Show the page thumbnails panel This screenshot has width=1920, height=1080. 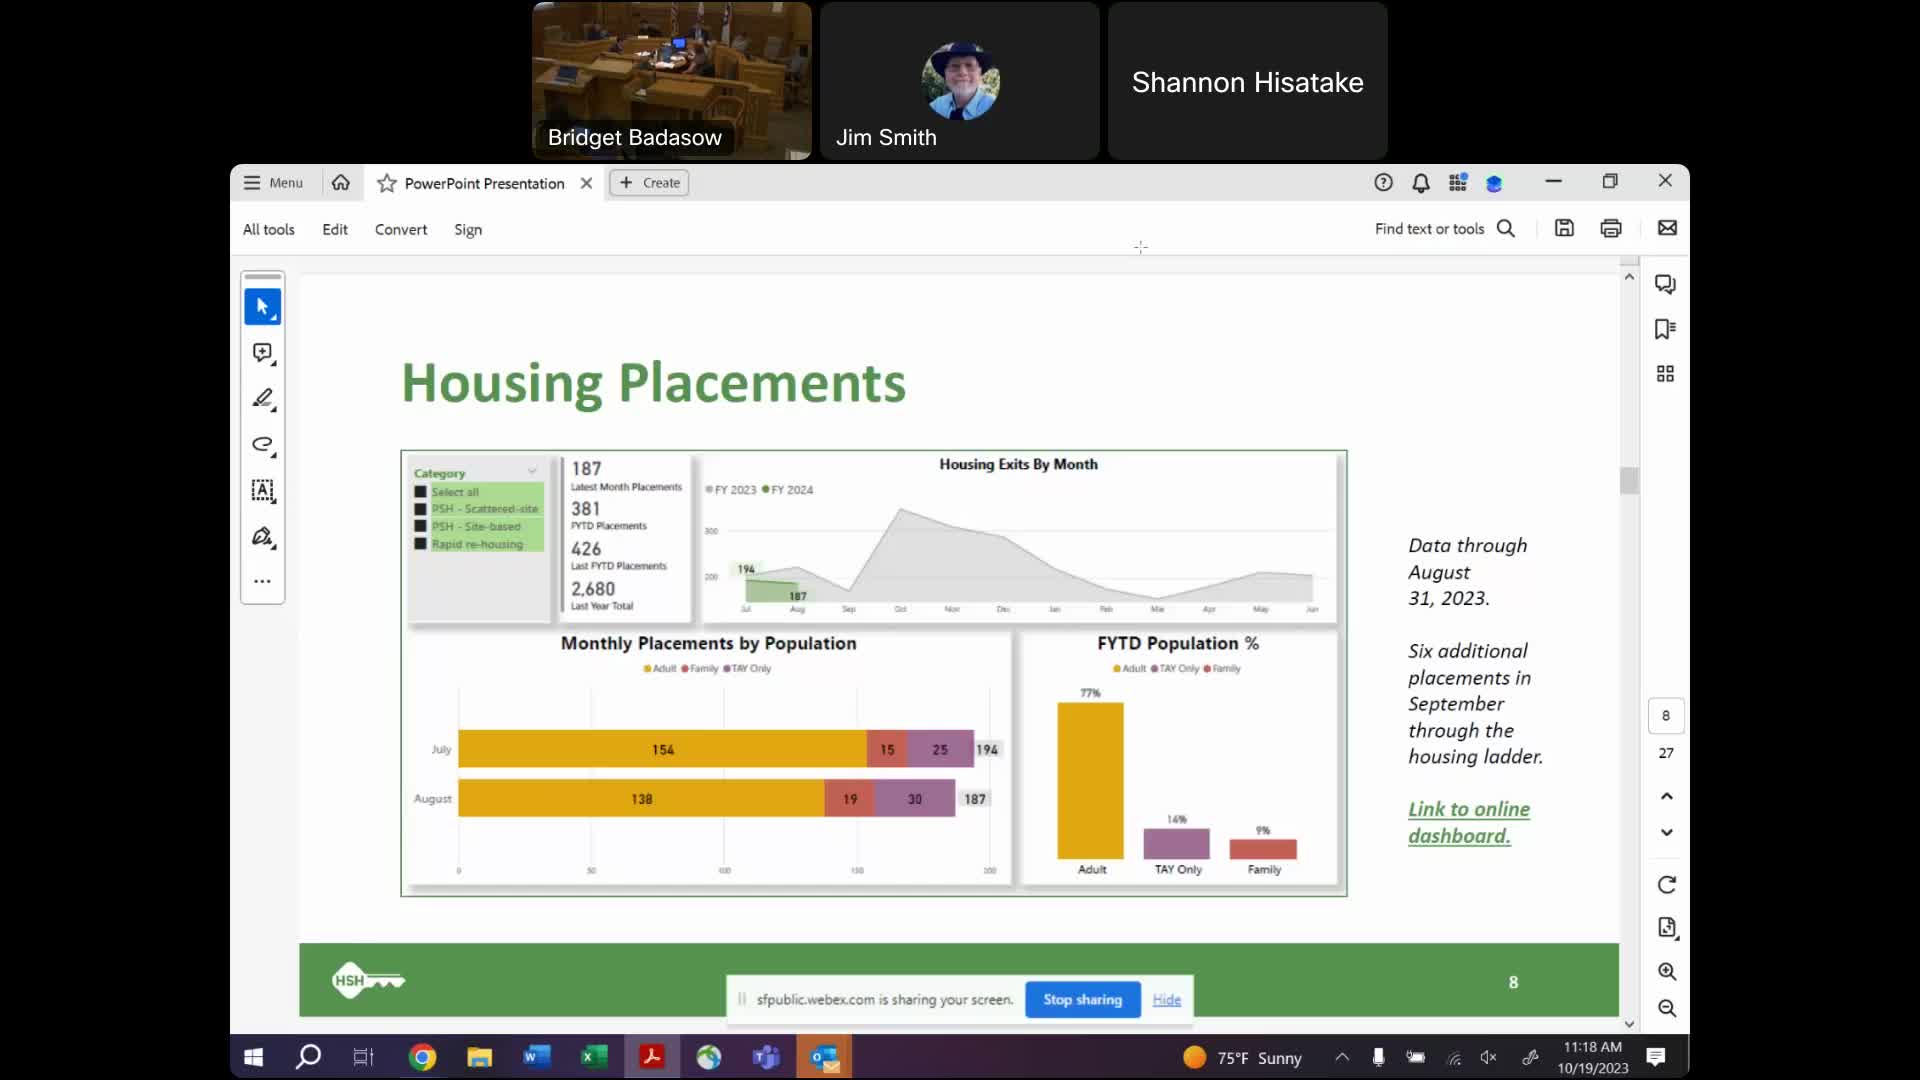click(x=1666, y=373)
